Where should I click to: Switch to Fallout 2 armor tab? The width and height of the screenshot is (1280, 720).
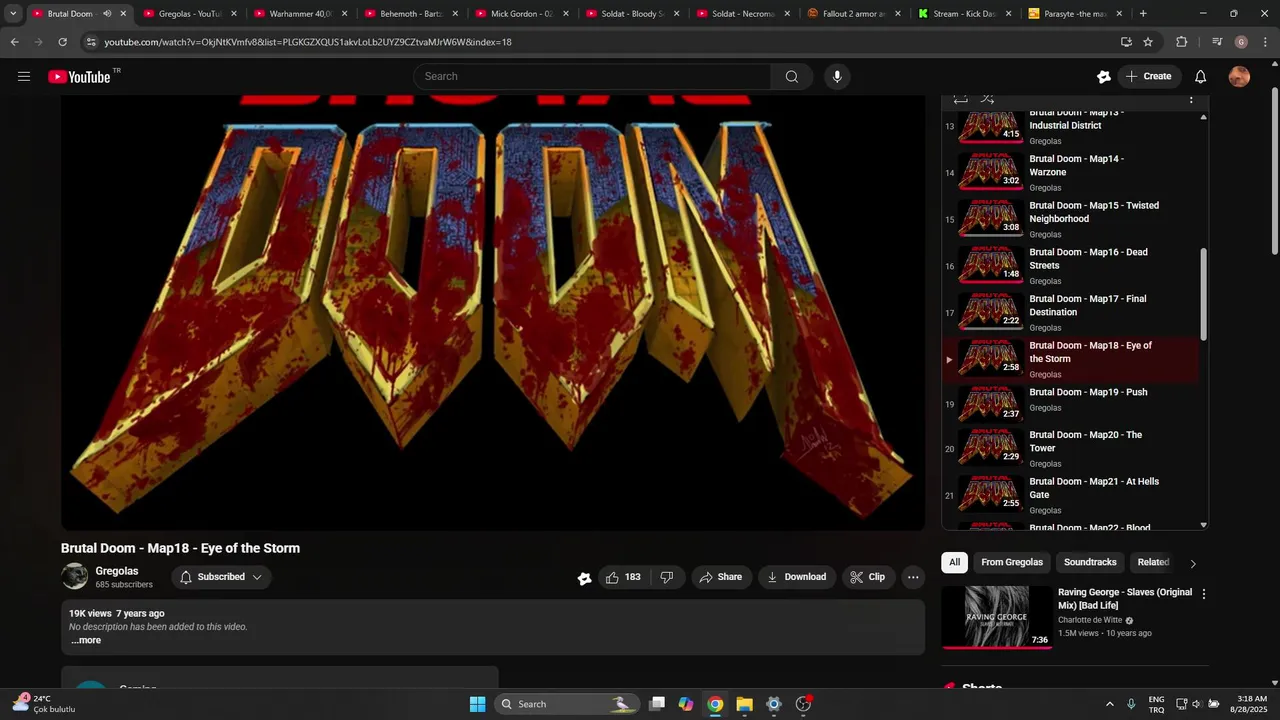point(853,14)
